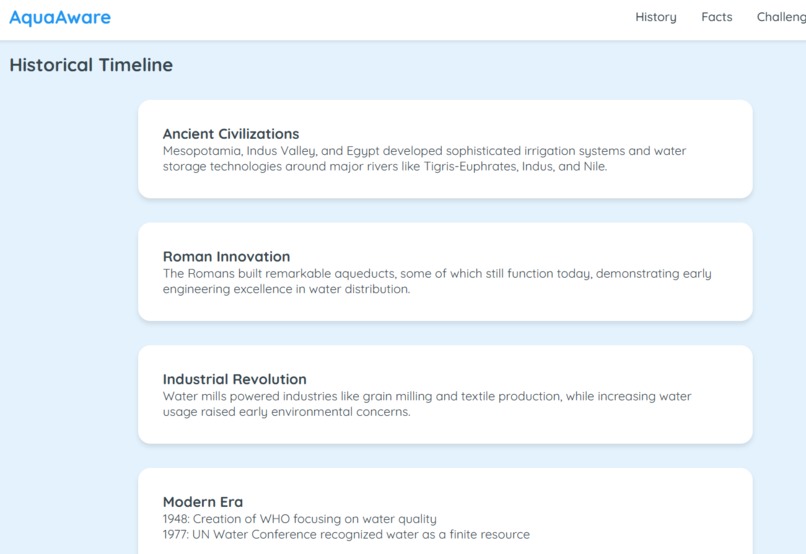Click the Mesopotamia irrigation description text
The height and width of the screenshot is (554, 806).
(x=425, y=158)
